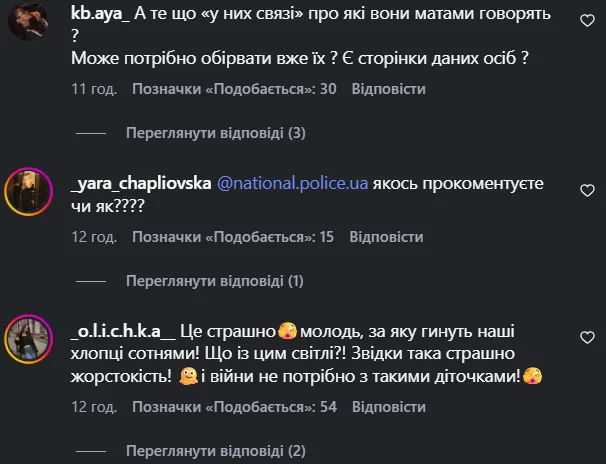Click the 12 год. timestamp under _yara_chapliovska comment
This screenshot has width=606, height=464.
[93, 237]
